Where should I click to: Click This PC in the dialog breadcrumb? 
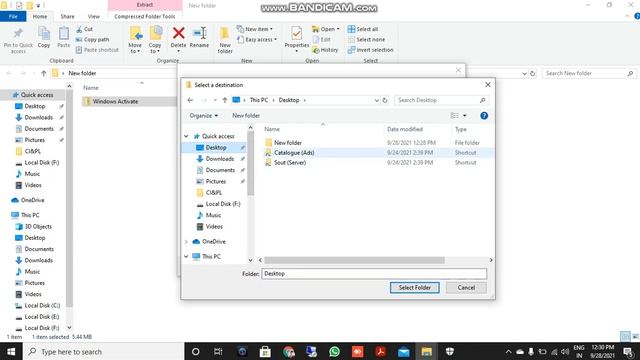259,100
